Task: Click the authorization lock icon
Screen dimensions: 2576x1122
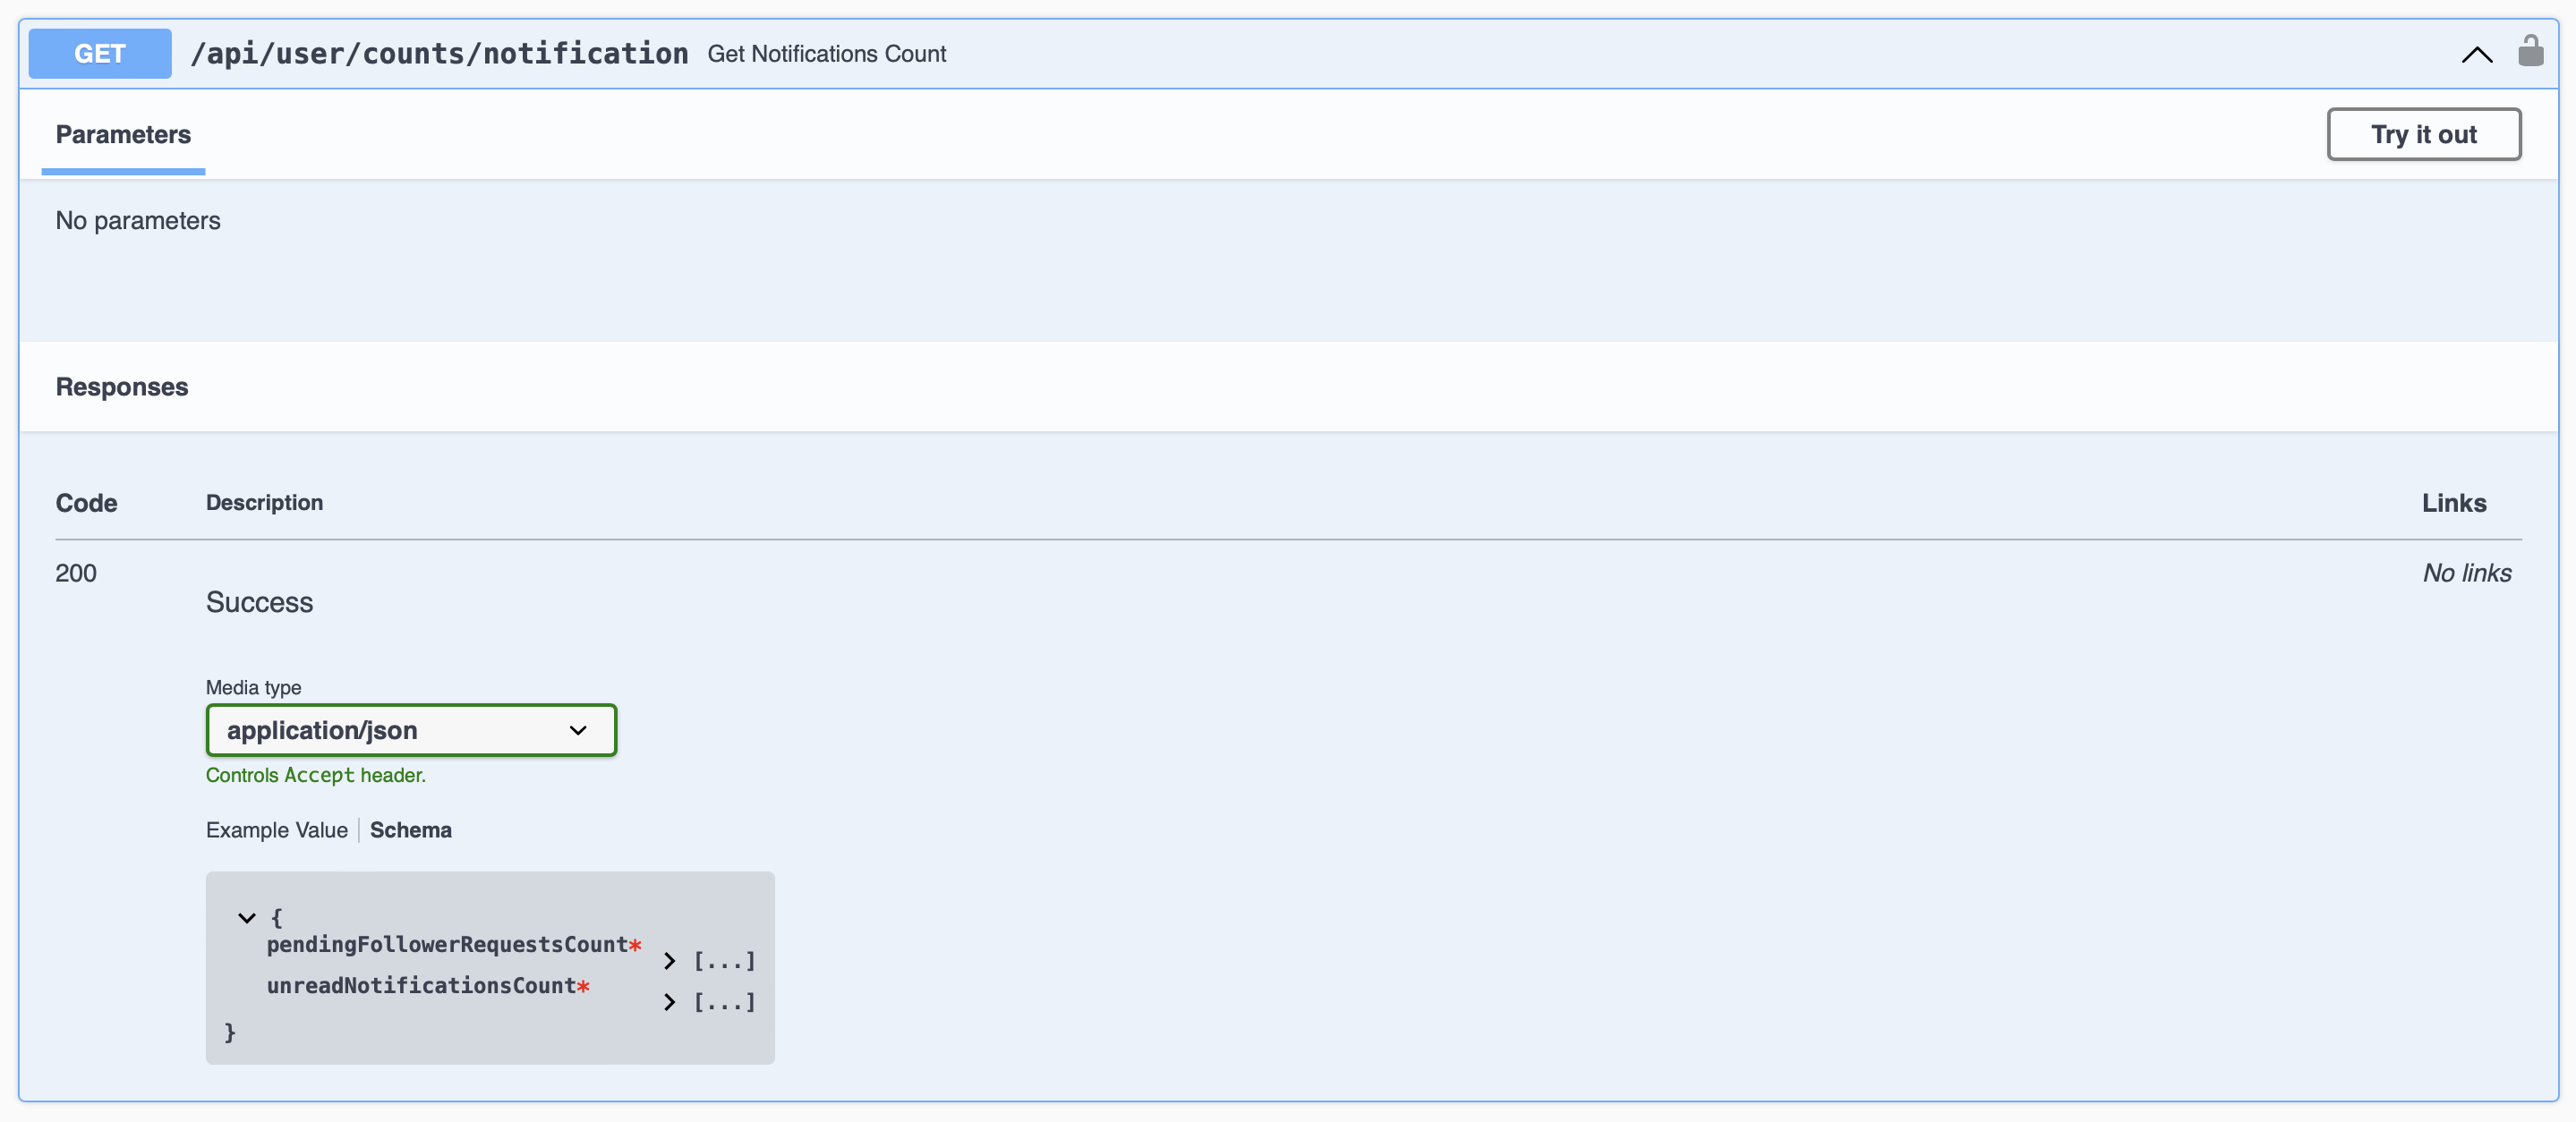Action: click(2530, 52)
